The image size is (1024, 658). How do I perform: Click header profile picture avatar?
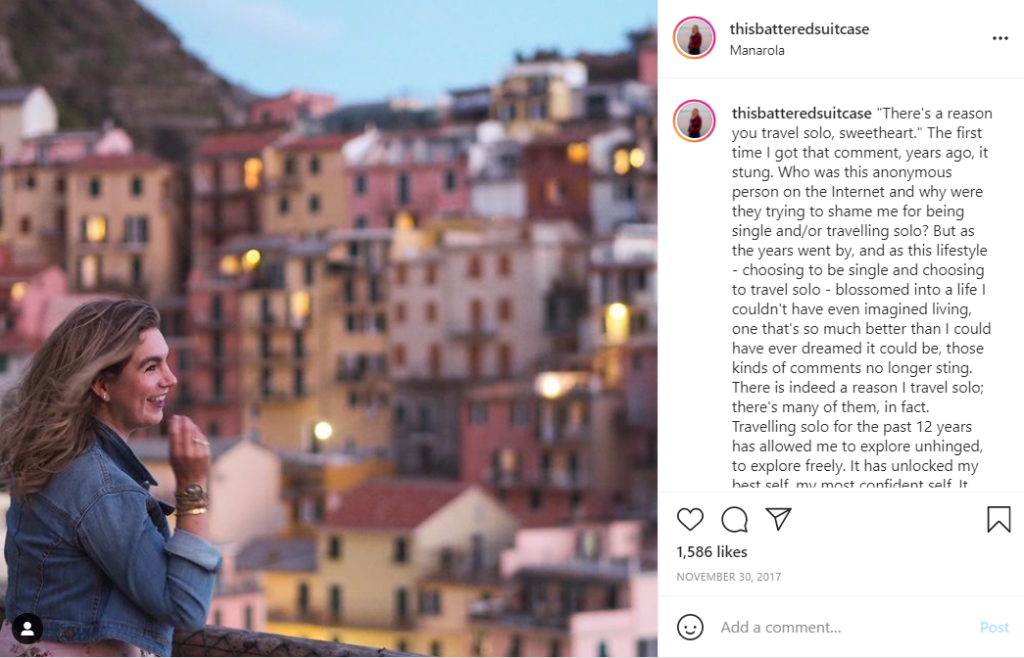point(694,39)
